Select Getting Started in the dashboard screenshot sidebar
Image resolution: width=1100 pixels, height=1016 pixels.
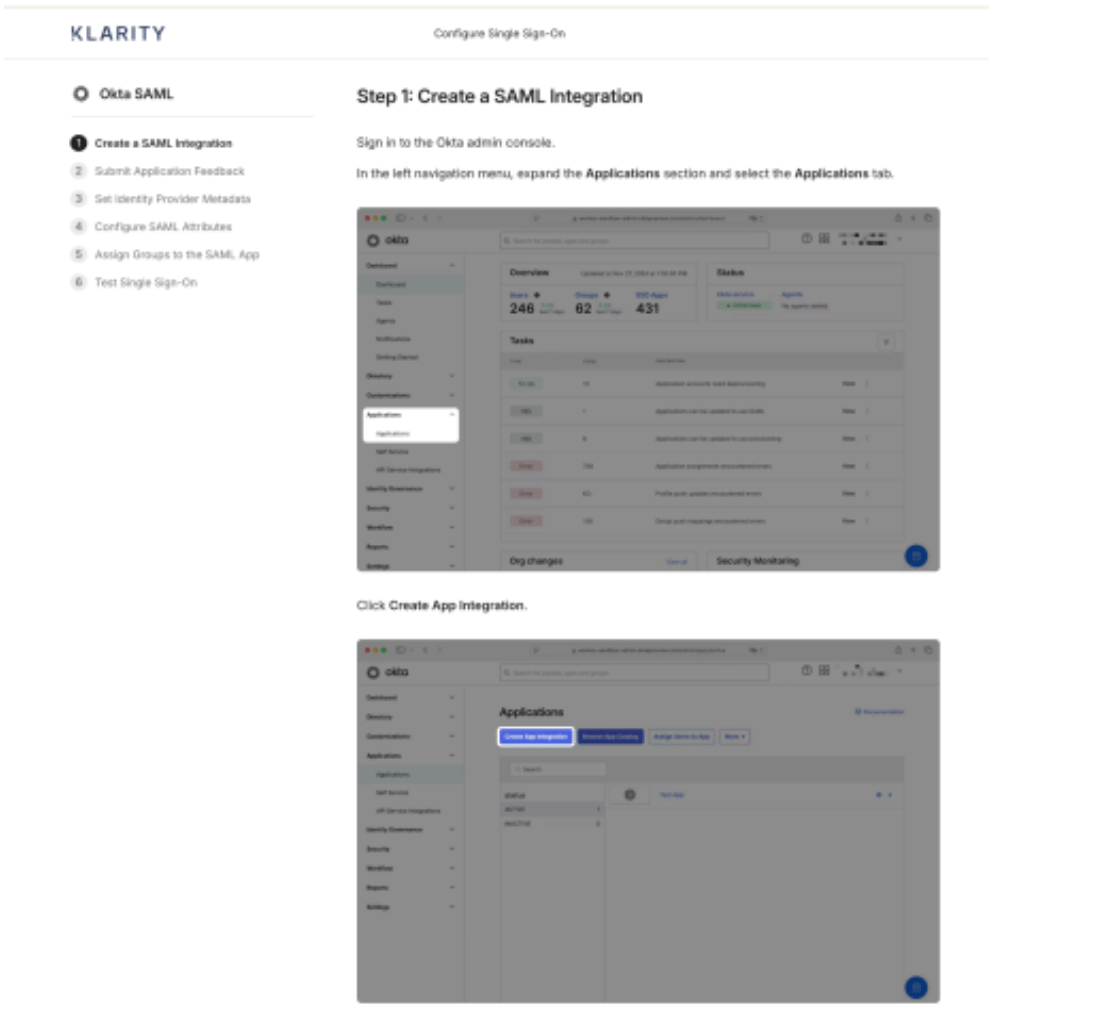397,357
